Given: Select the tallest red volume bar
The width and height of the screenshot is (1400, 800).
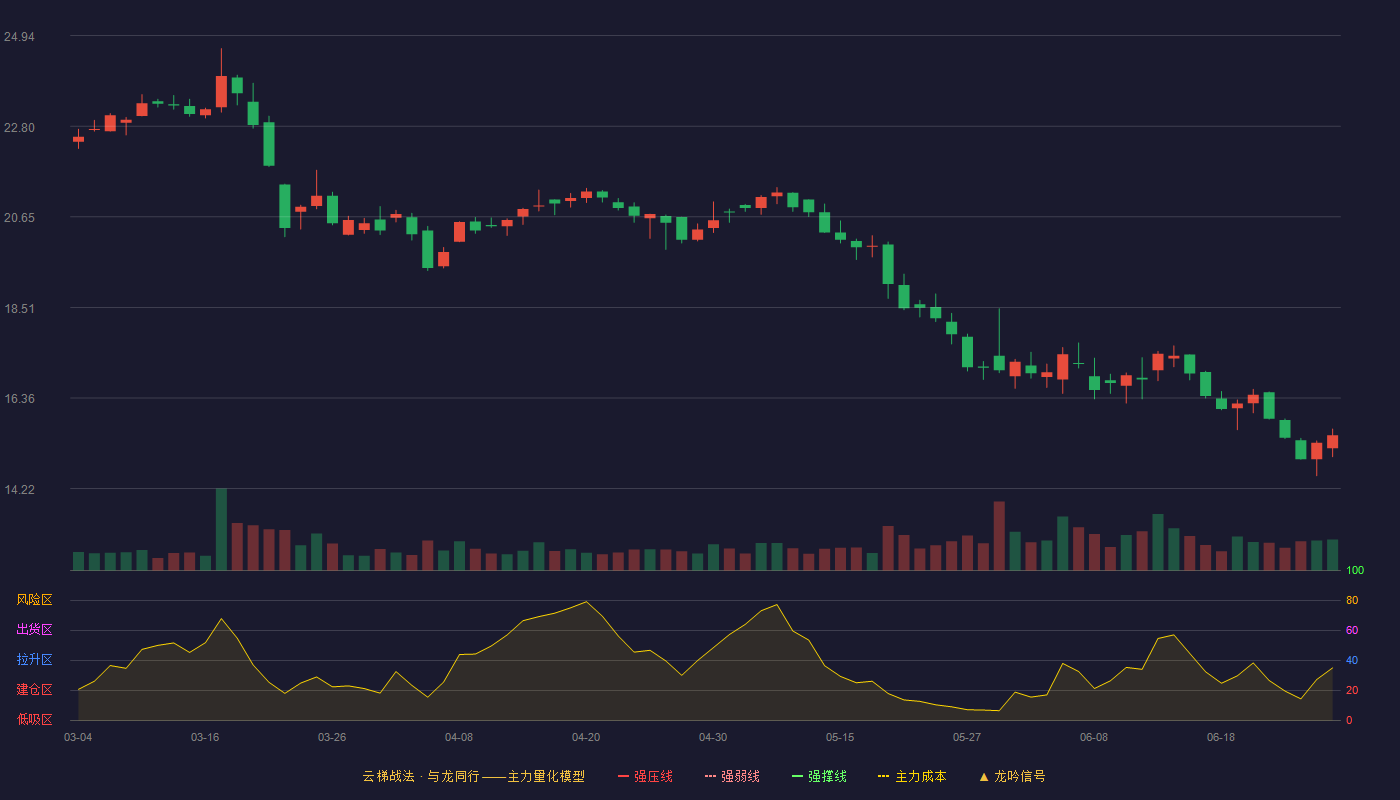Looking at the screenshot, I should [x=999, y=536].
